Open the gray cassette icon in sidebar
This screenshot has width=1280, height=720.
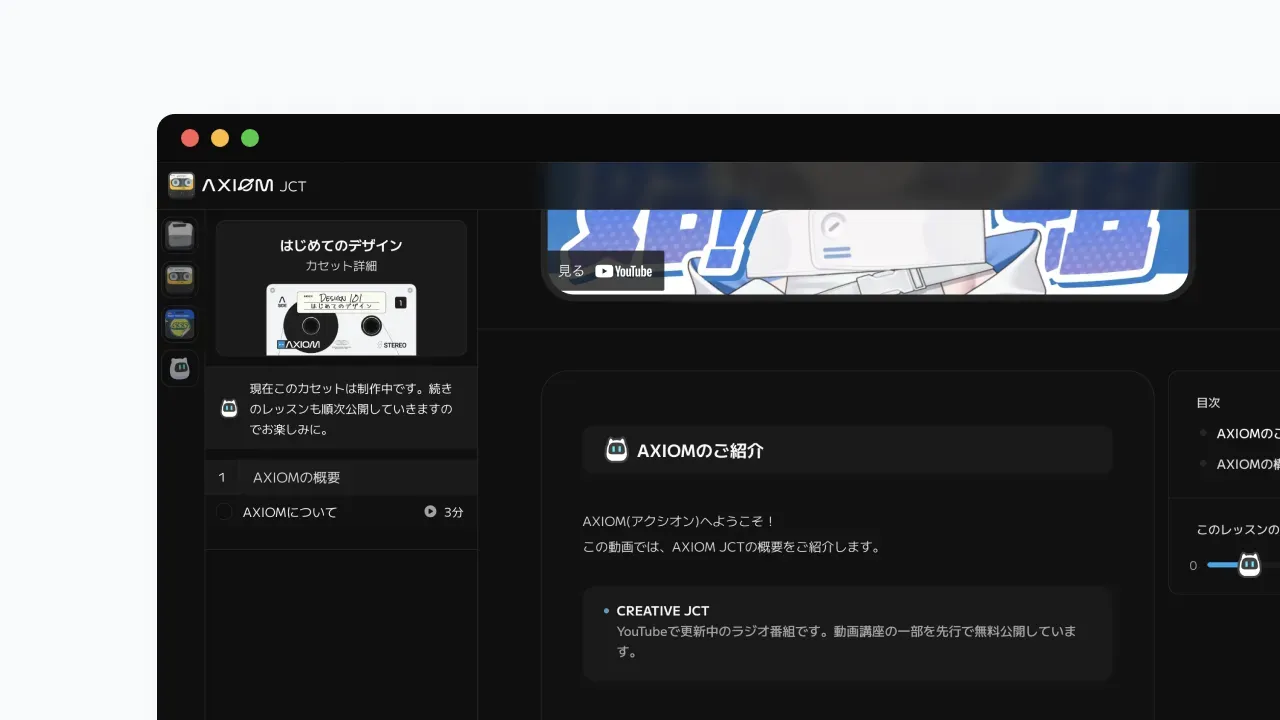point(180,235)
